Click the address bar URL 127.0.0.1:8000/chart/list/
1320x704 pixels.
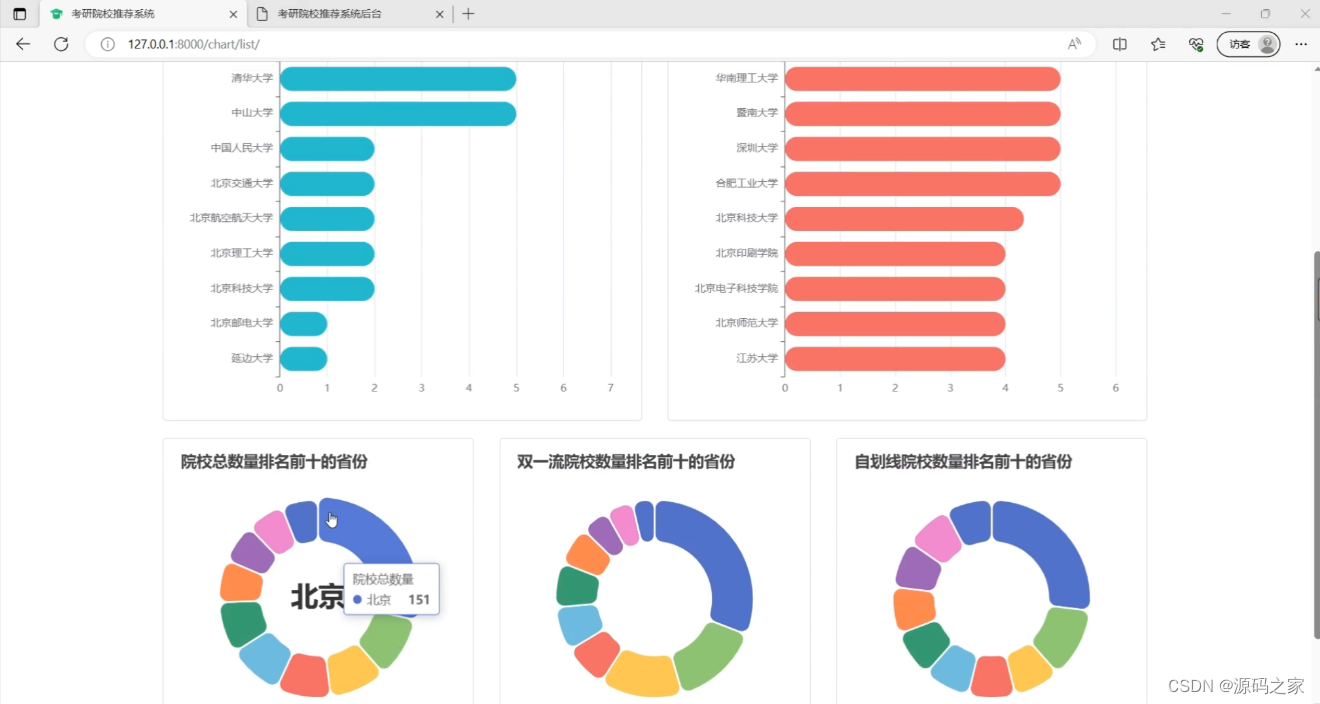193,44
